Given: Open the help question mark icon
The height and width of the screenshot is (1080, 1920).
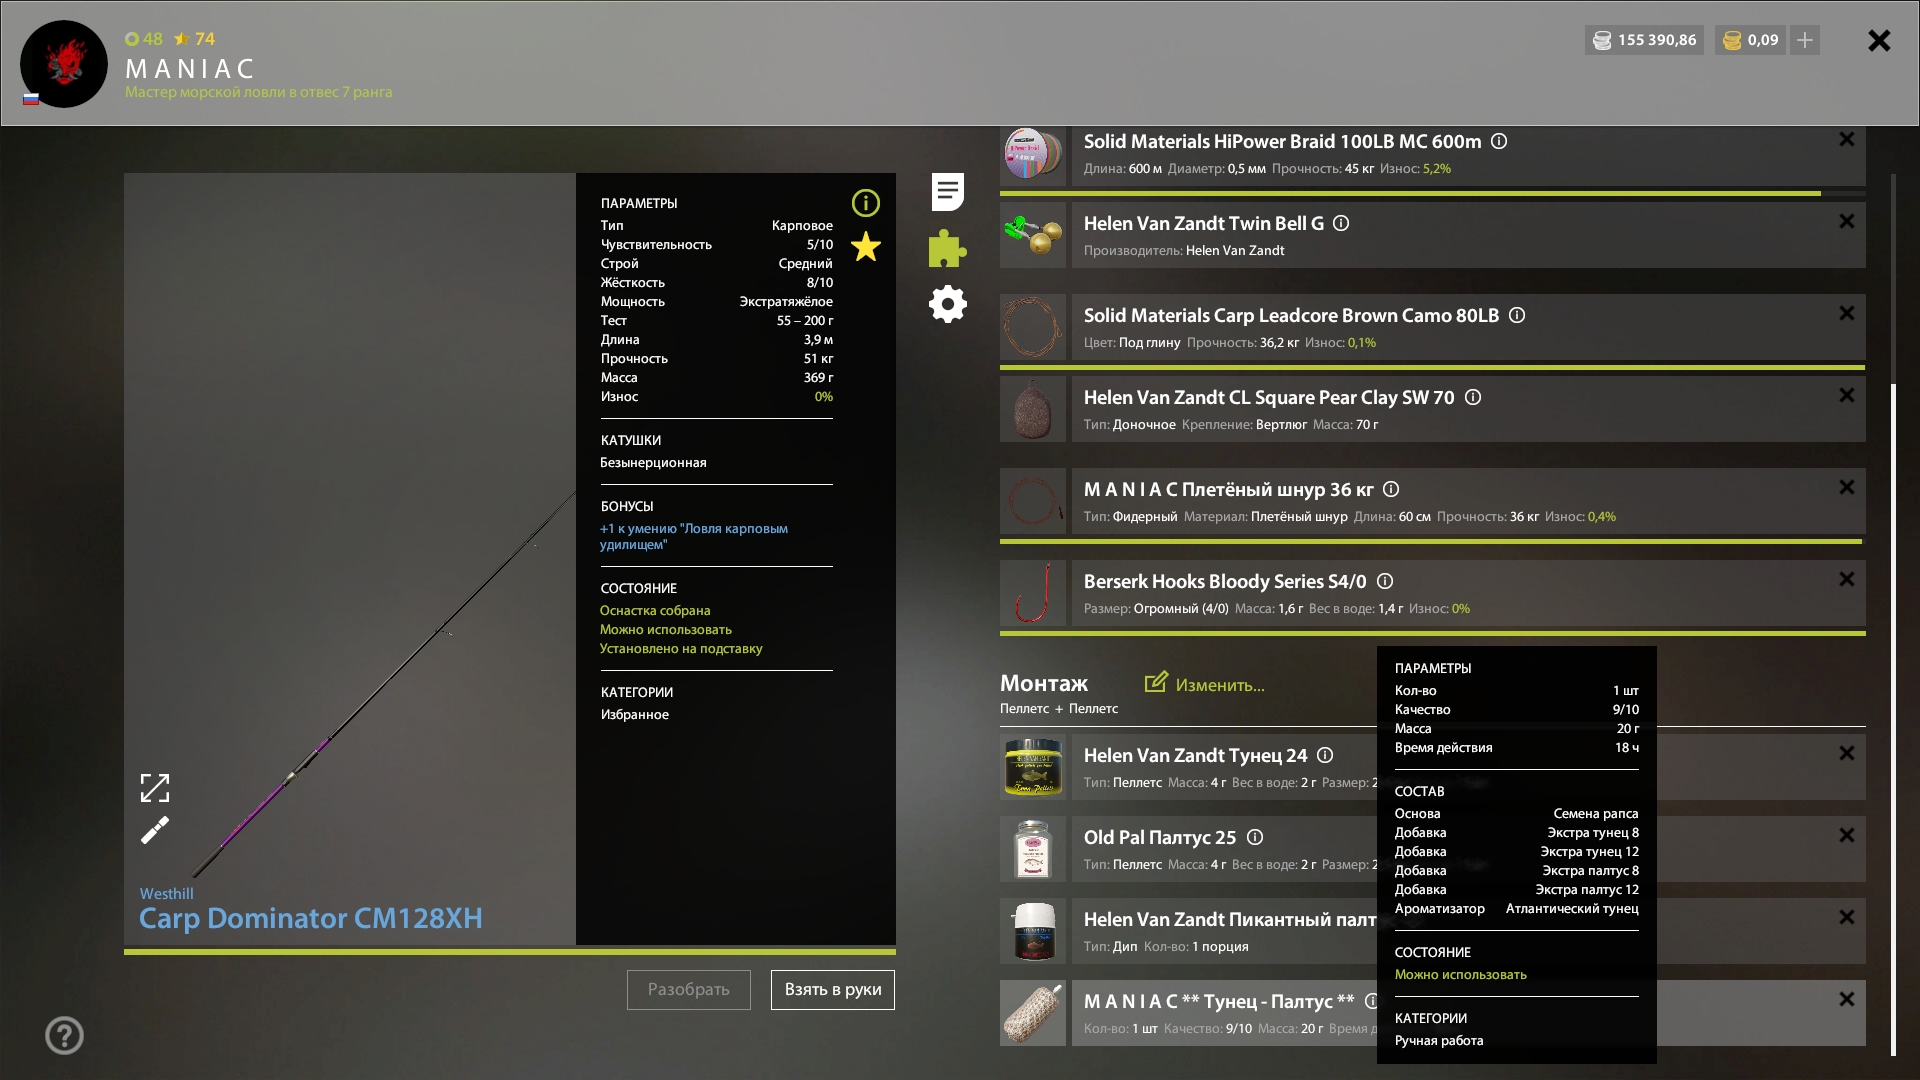Looking at the screenshot, I should [x=64, y=1035].
